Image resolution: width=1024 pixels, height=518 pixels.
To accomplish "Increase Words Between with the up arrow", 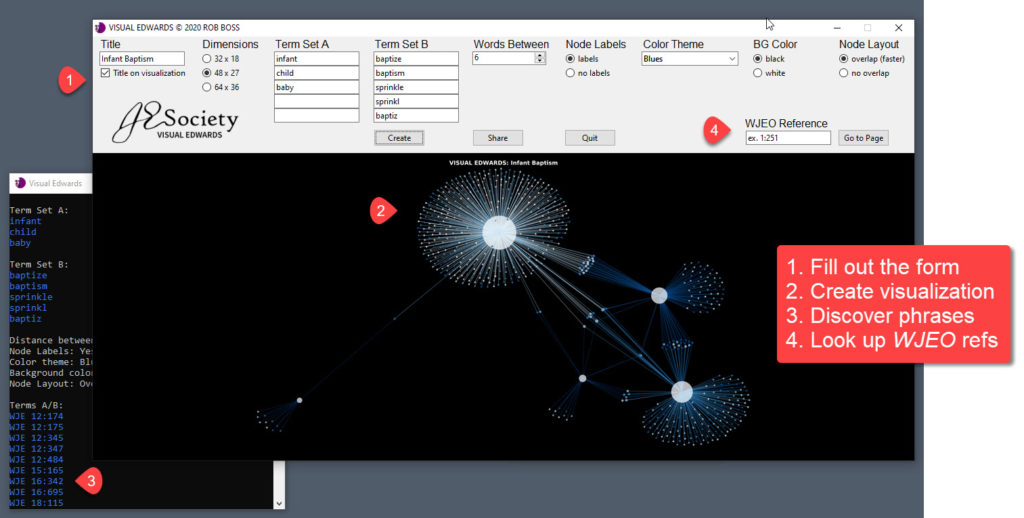I will click(x=540, y=56).
